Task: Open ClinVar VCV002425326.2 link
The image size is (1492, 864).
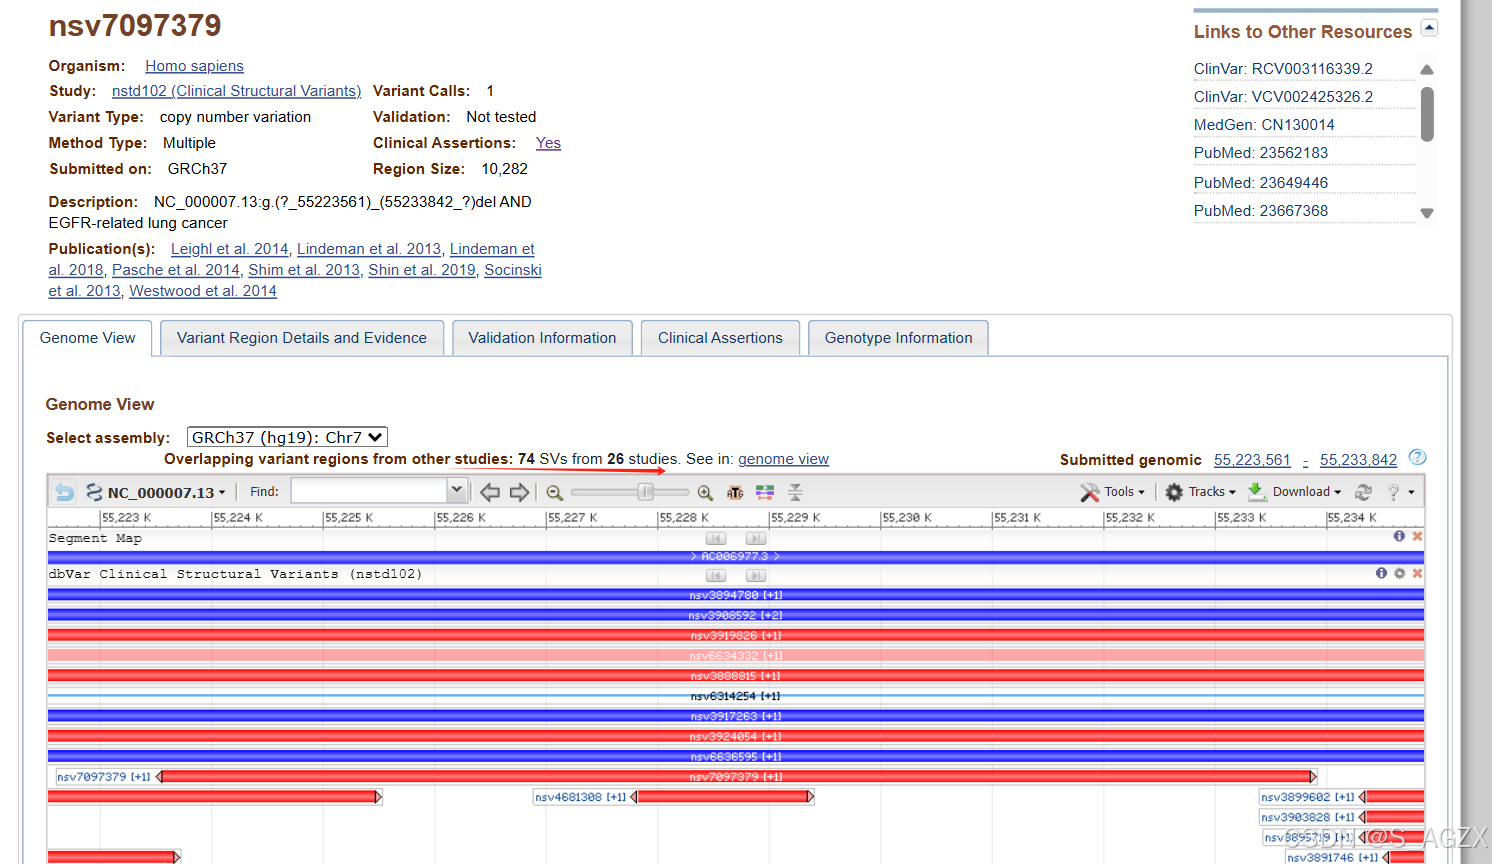Action: 1283,97
